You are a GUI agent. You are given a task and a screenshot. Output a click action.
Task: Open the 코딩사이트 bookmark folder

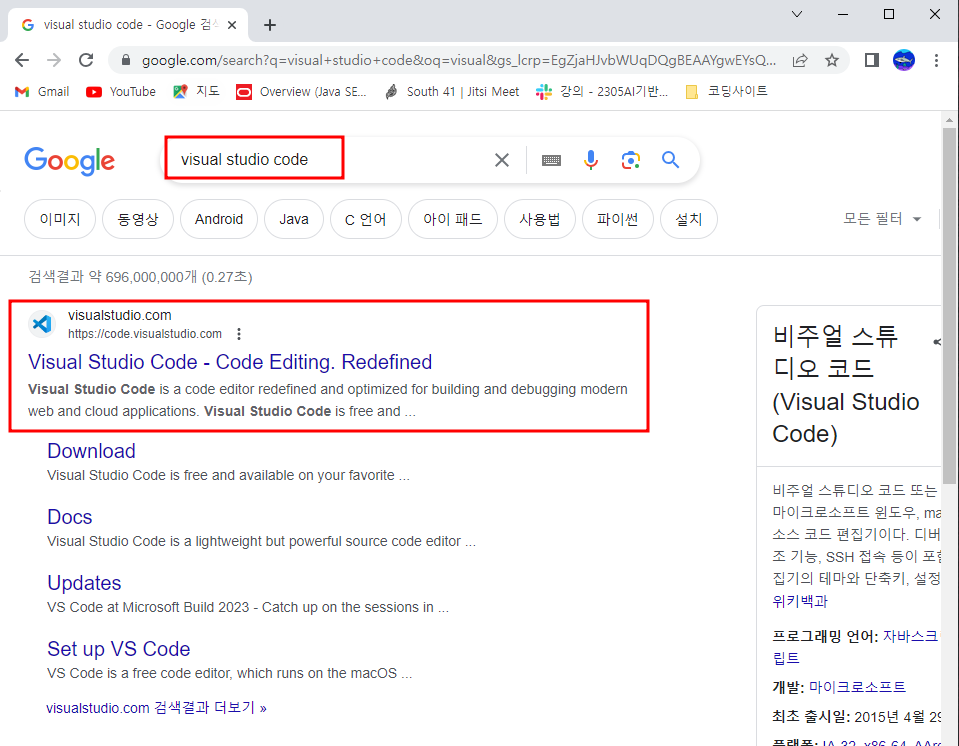(727, 92)
